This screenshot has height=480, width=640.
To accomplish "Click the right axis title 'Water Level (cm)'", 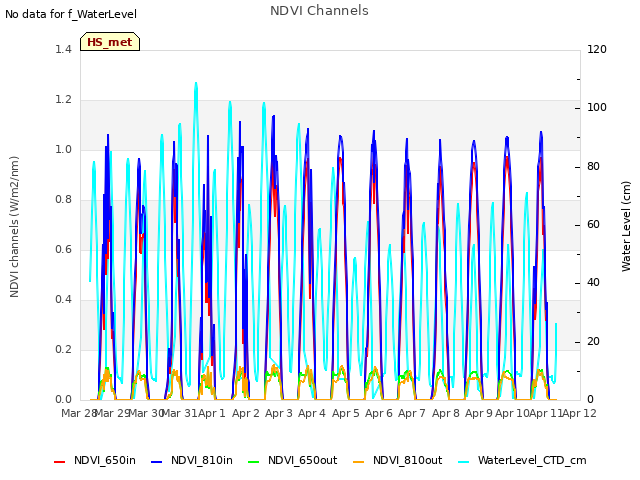I will [x=626, y=227].
